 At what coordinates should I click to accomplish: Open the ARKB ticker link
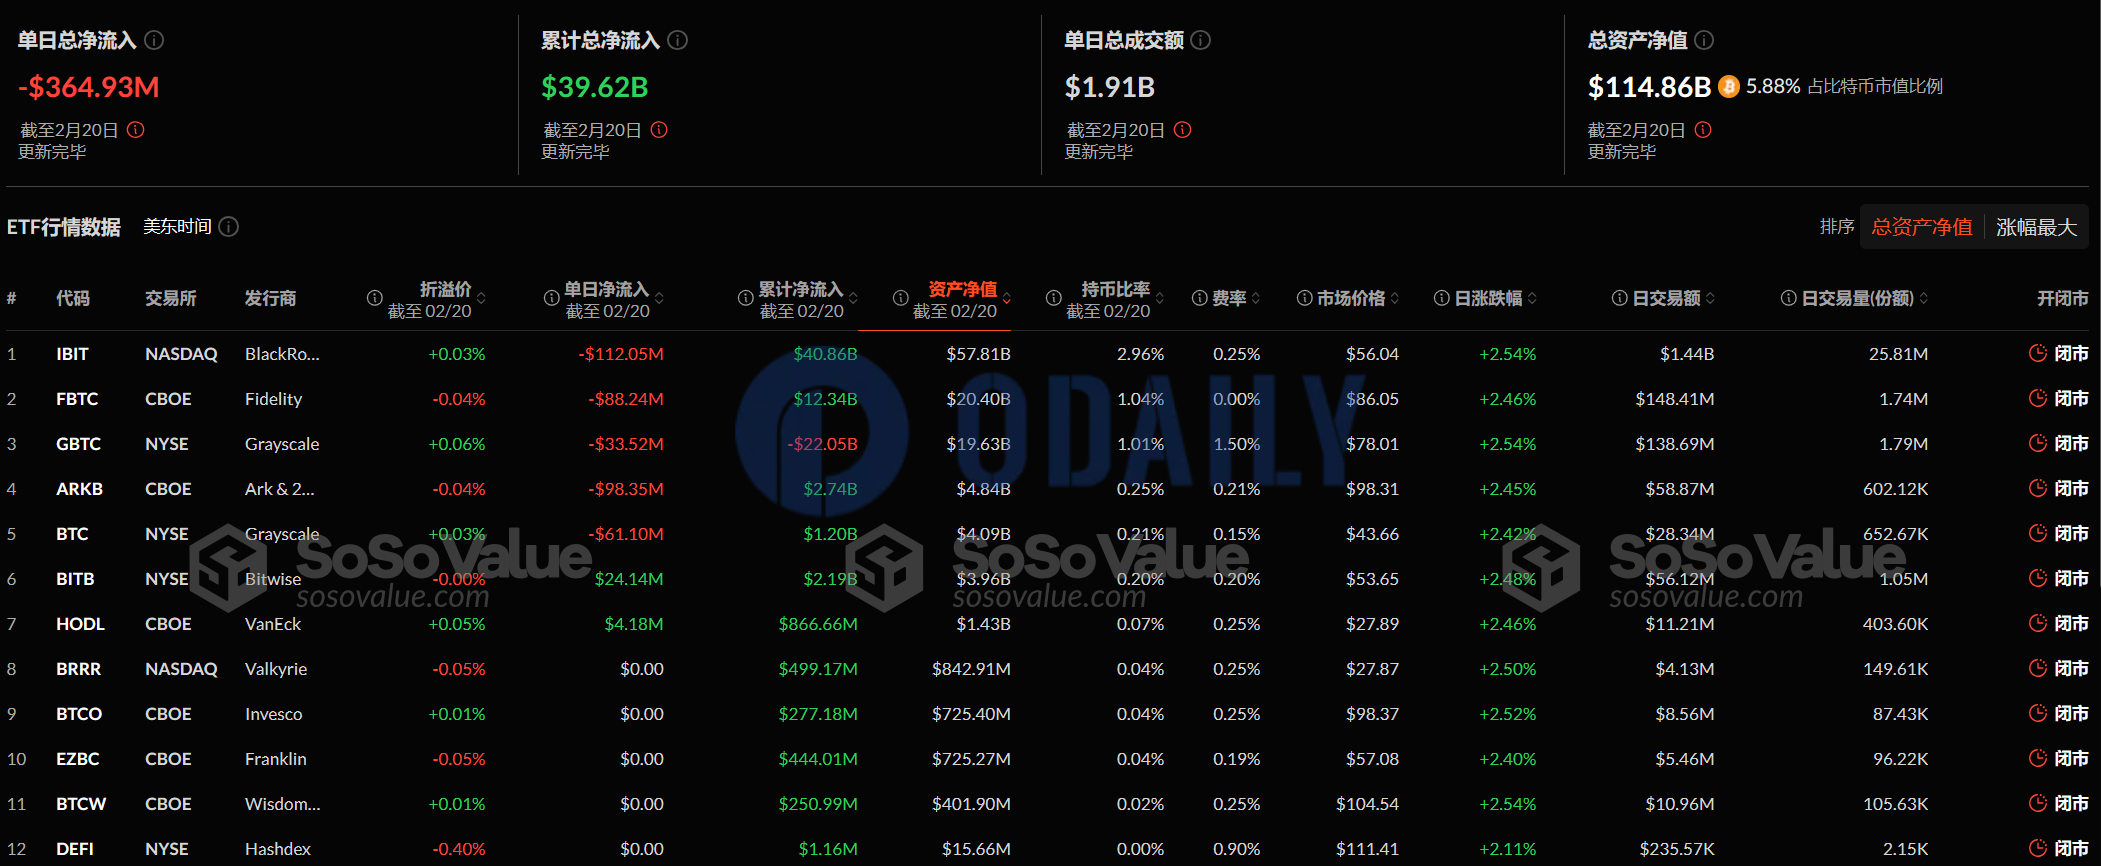(x=79, y=489)
